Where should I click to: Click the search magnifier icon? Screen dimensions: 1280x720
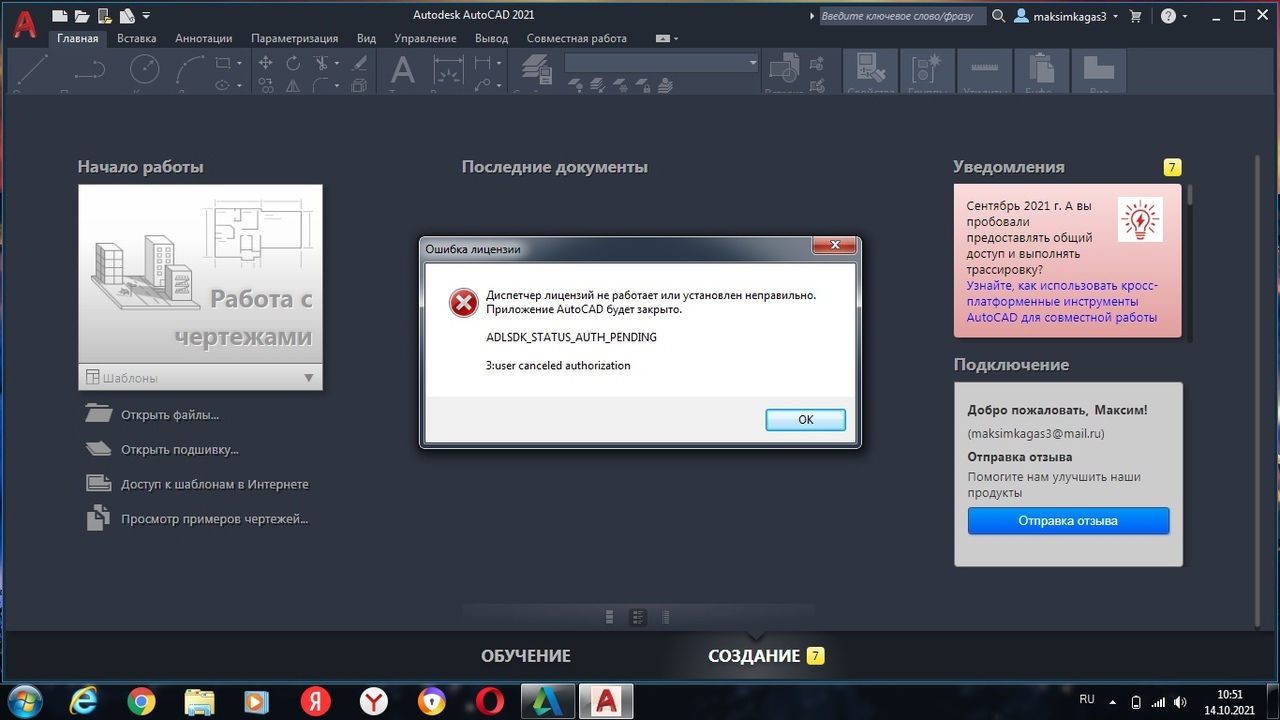pos(999,16)
